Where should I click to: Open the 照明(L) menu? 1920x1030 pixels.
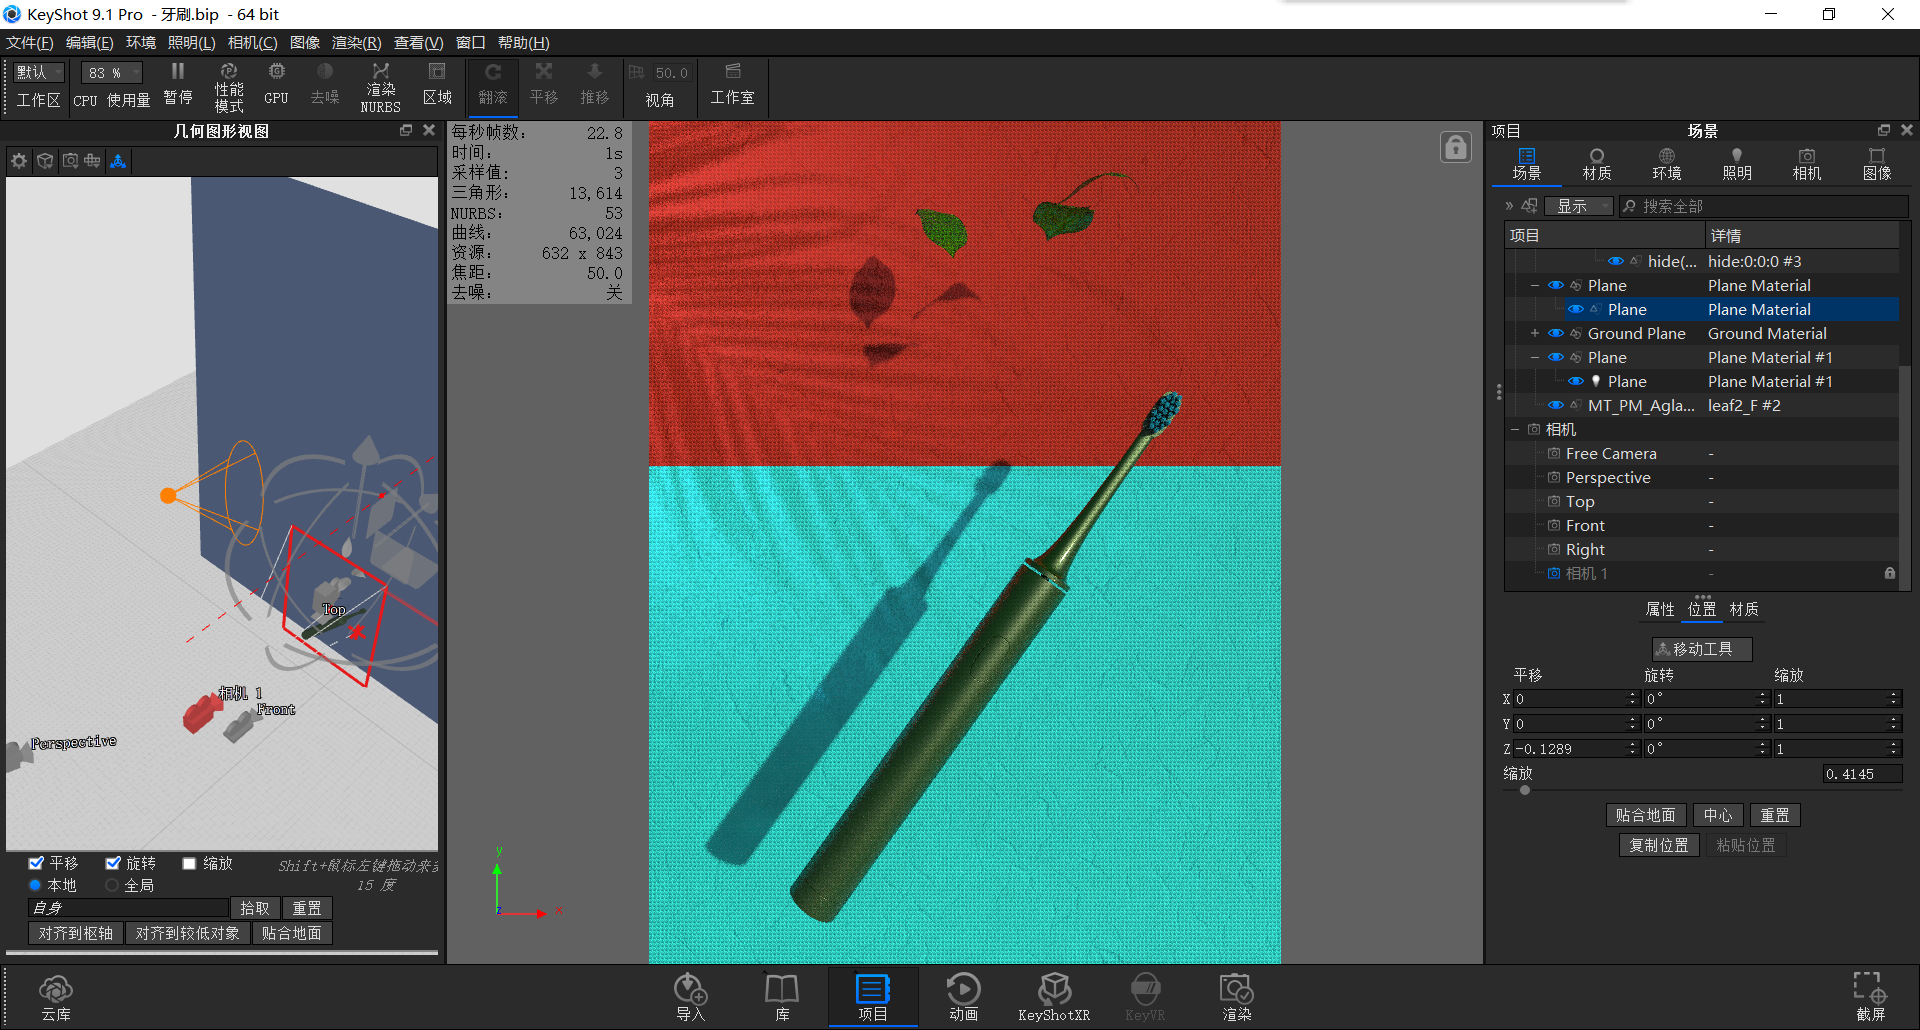point(190,42)
